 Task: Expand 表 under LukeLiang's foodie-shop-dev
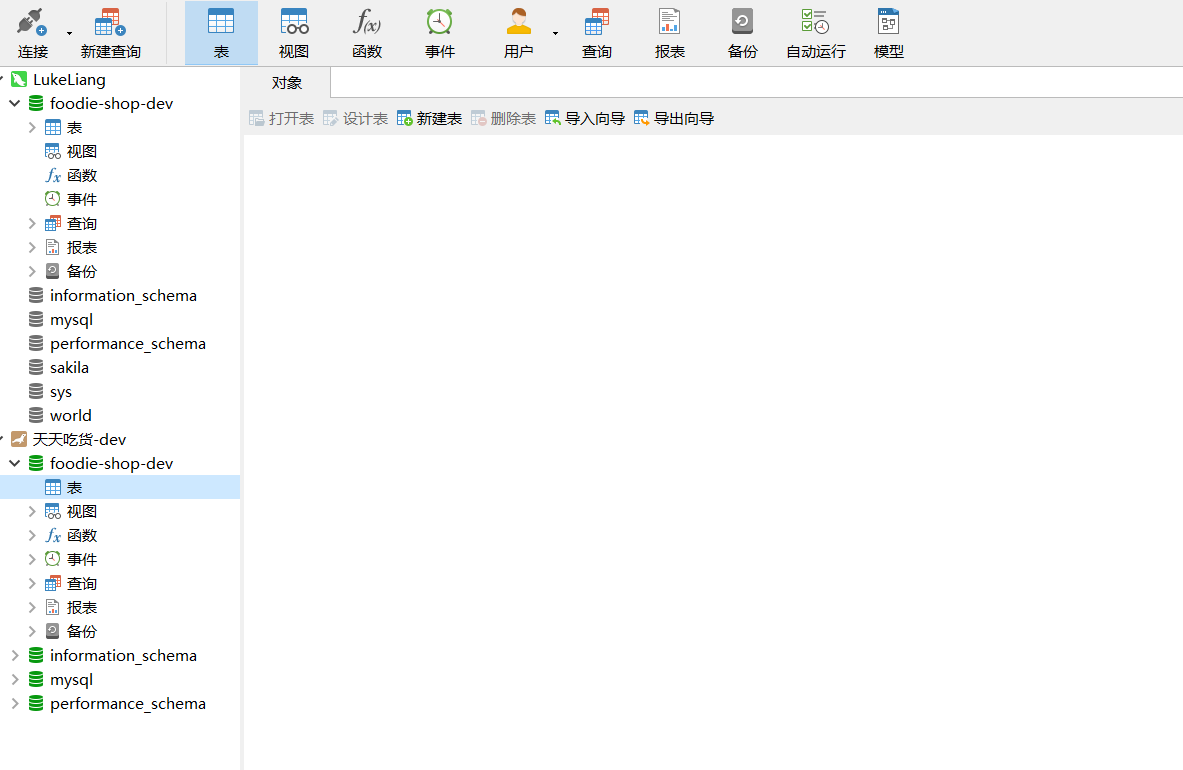coord(32,127)
